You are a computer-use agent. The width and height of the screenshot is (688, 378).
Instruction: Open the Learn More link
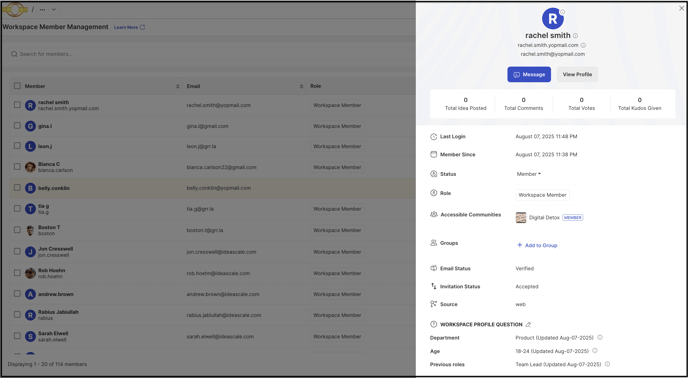click(129, 27)
